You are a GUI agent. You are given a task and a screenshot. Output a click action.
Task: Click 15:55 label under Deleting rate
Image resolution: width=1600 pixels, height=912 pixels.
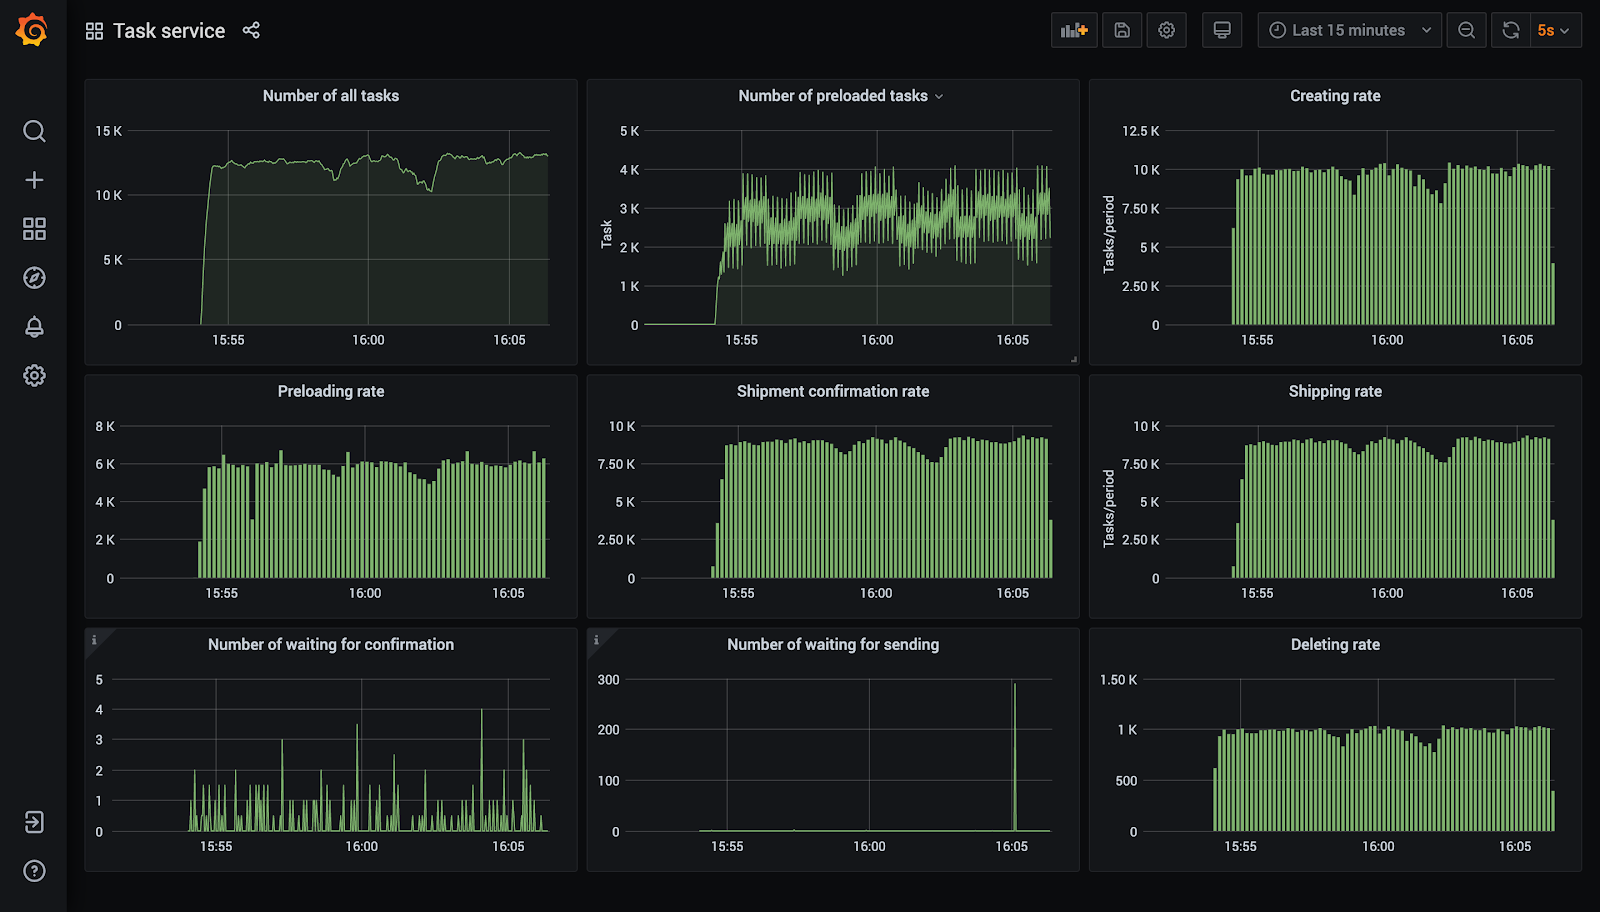[x=1240, y=846]
